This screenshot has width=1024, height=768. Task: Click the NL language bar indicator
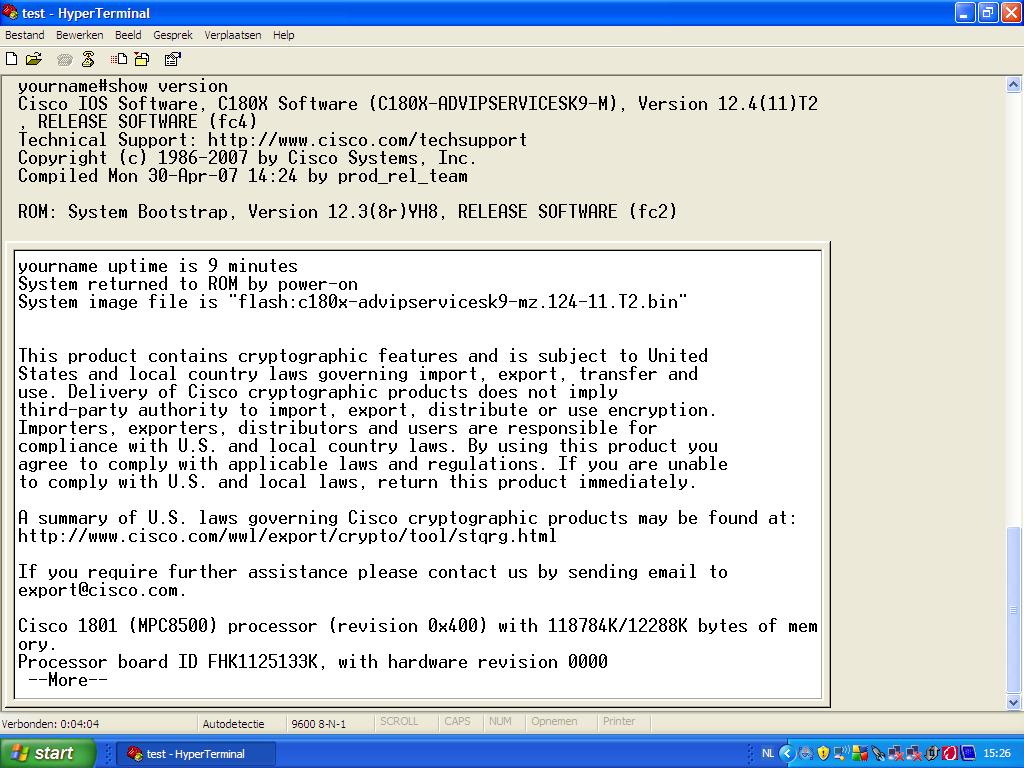tap(768, 753)
